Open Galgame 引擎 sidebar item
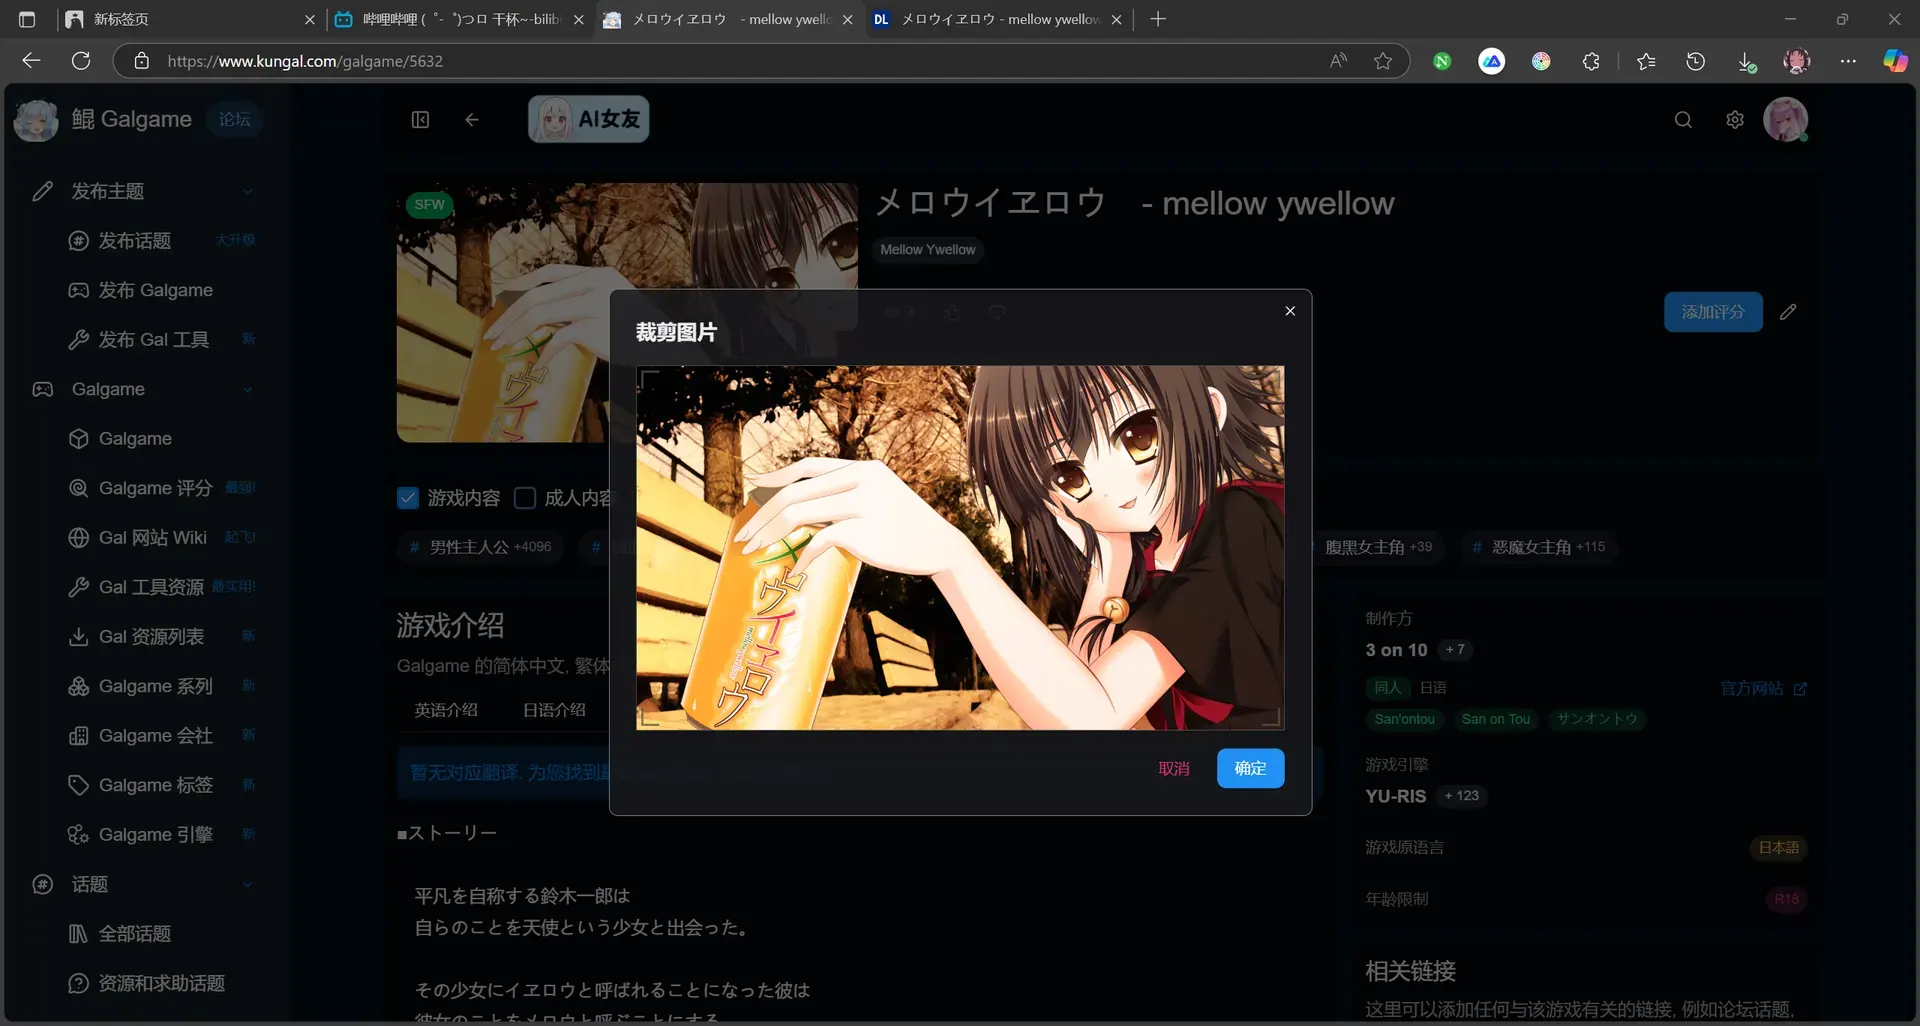The width and height of the screenshot is (1920, 1026). click(x=160, y=835)
